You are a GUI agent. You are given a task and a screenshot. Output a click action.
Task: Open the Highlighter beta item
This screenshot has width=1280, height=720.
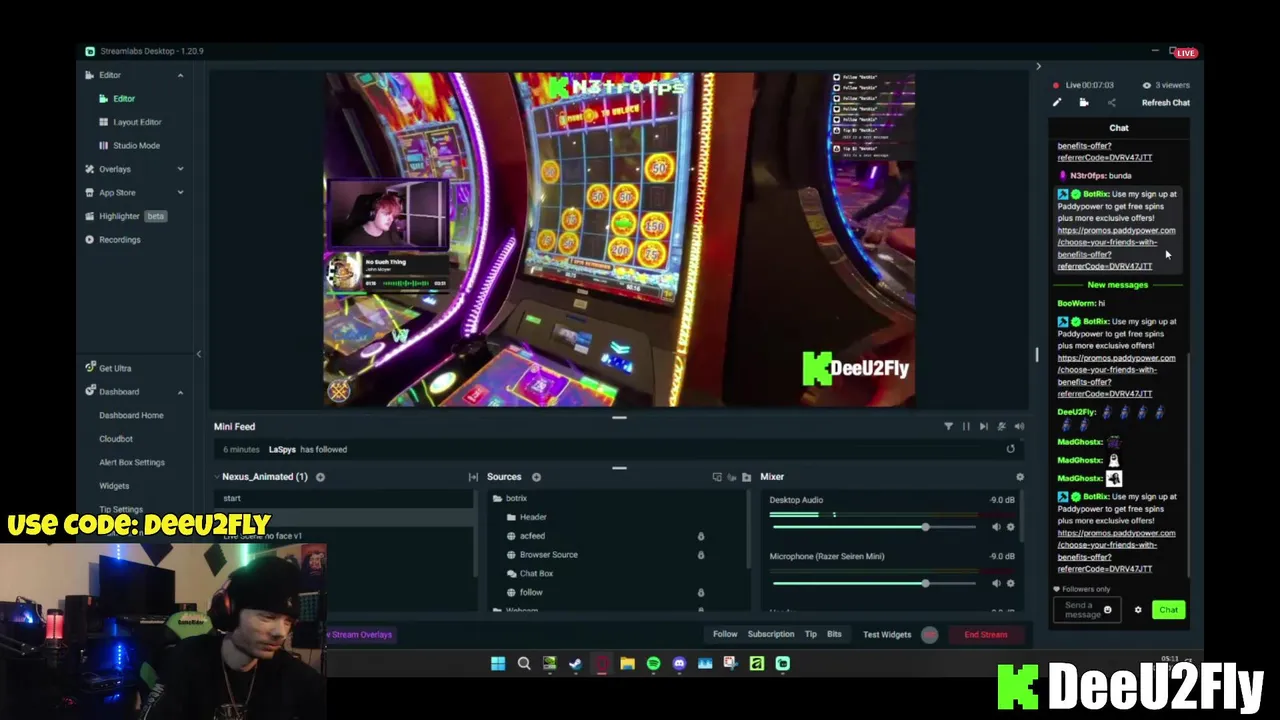[125, 216]
